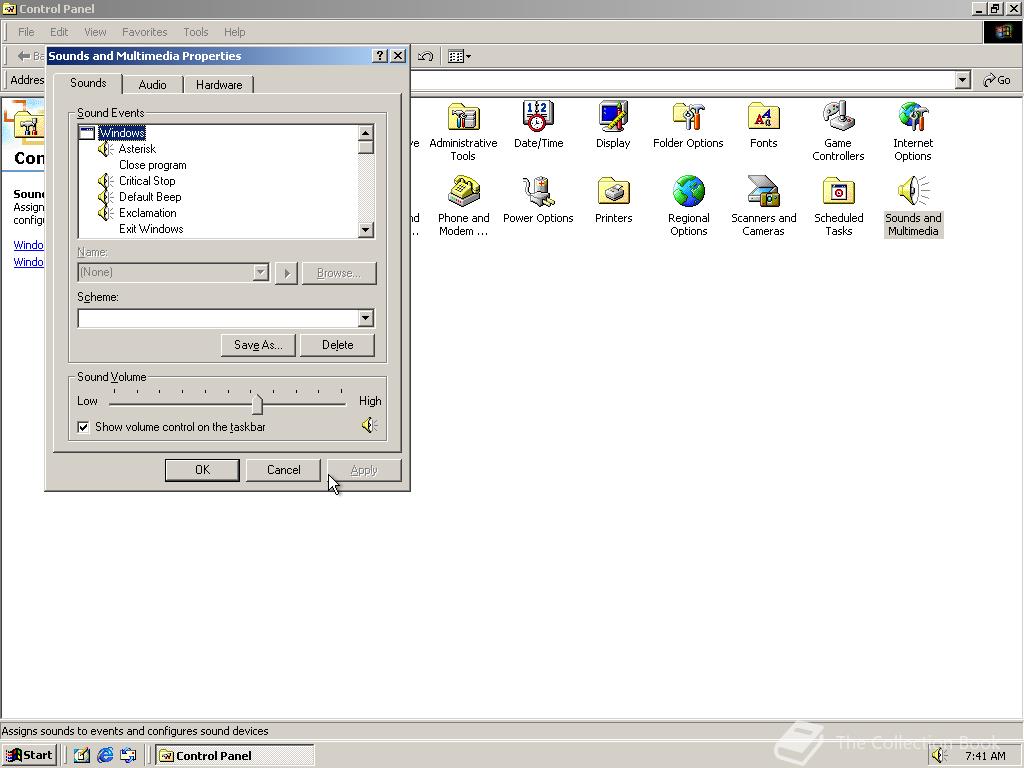The width and height of the screenshot is (1024, 768).
Task: Open the Favorites menu
Action: tap(144, 32)
